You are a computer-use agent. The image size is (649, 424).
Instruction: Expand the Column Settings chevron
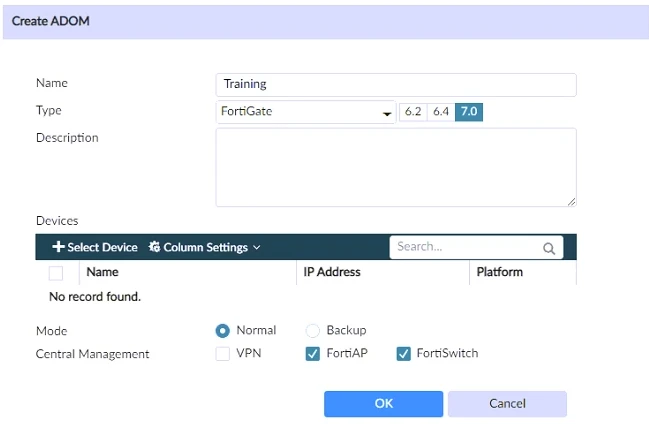point(257,247)
